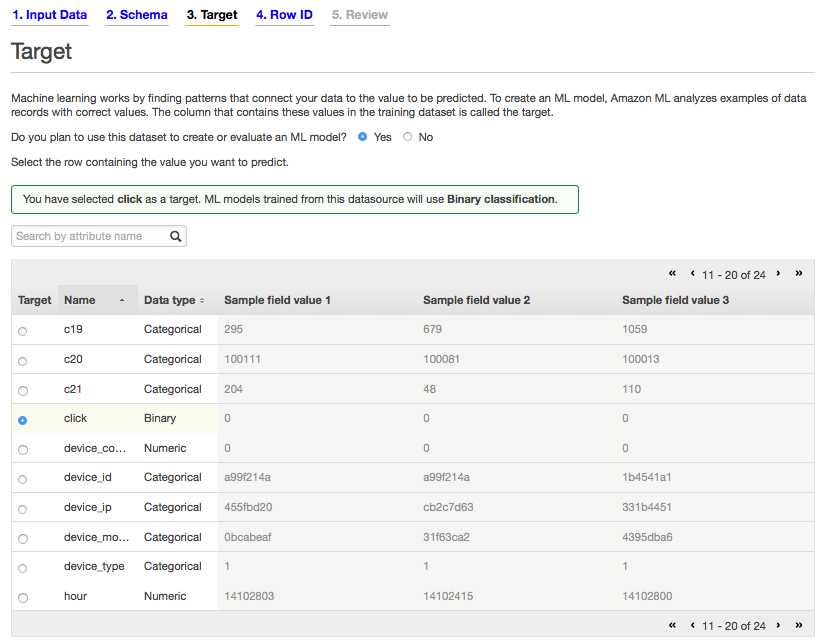This screenshot has height=641, width=819.
Task: Go to next page using top pagination arrow
Action: click(778, 273)
